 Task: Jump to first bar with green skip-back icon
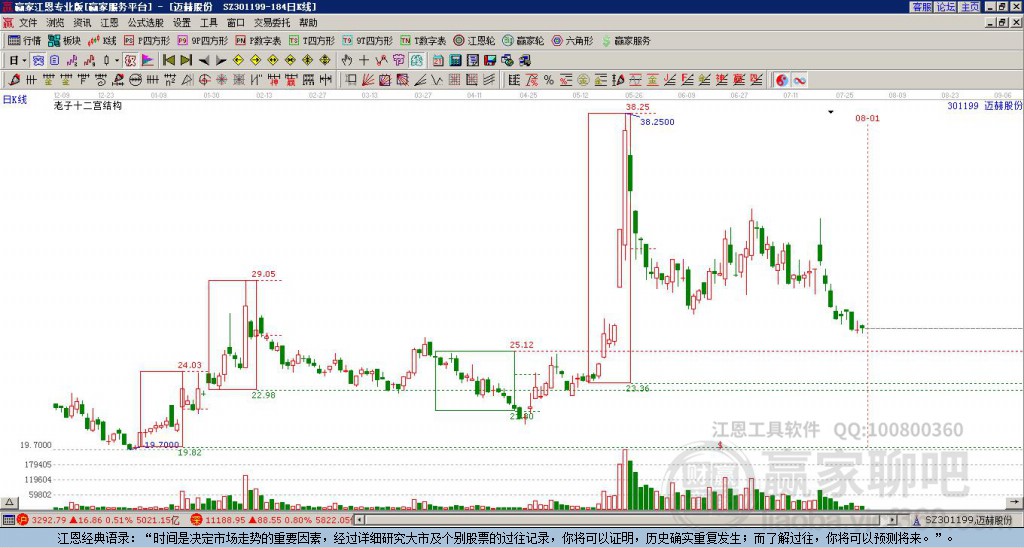click(x=168, y=60)
